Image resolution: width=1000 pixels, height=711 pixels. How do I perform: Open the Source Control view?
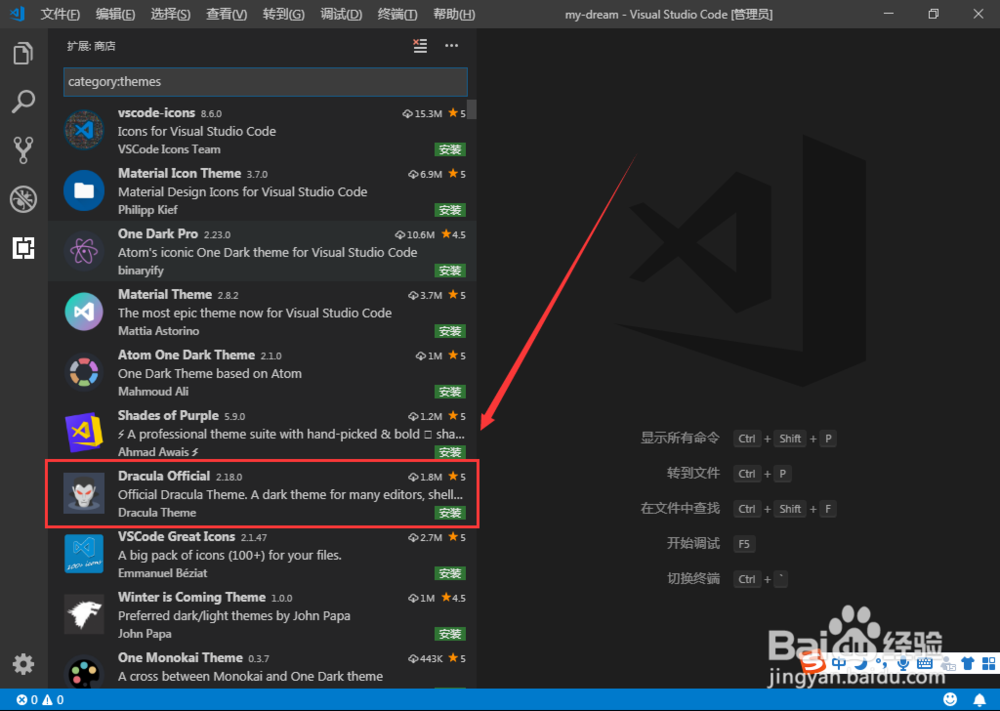click(23, 150)
